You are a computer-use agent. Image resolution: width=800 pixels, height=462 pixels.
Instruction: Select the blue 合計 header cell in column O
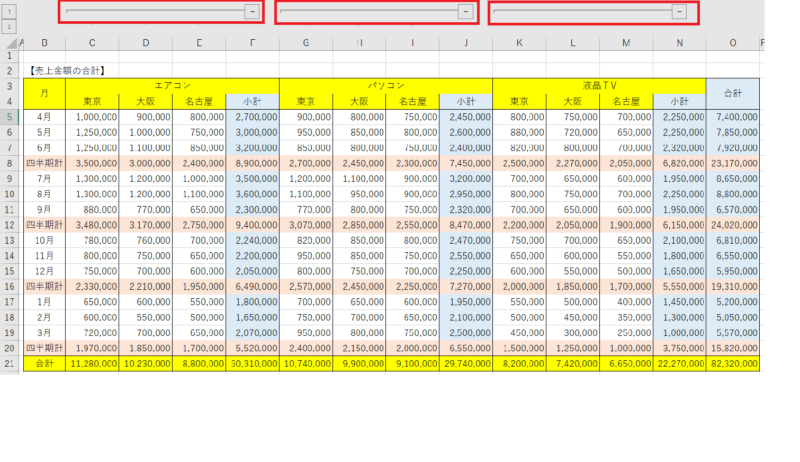(733, 94)
